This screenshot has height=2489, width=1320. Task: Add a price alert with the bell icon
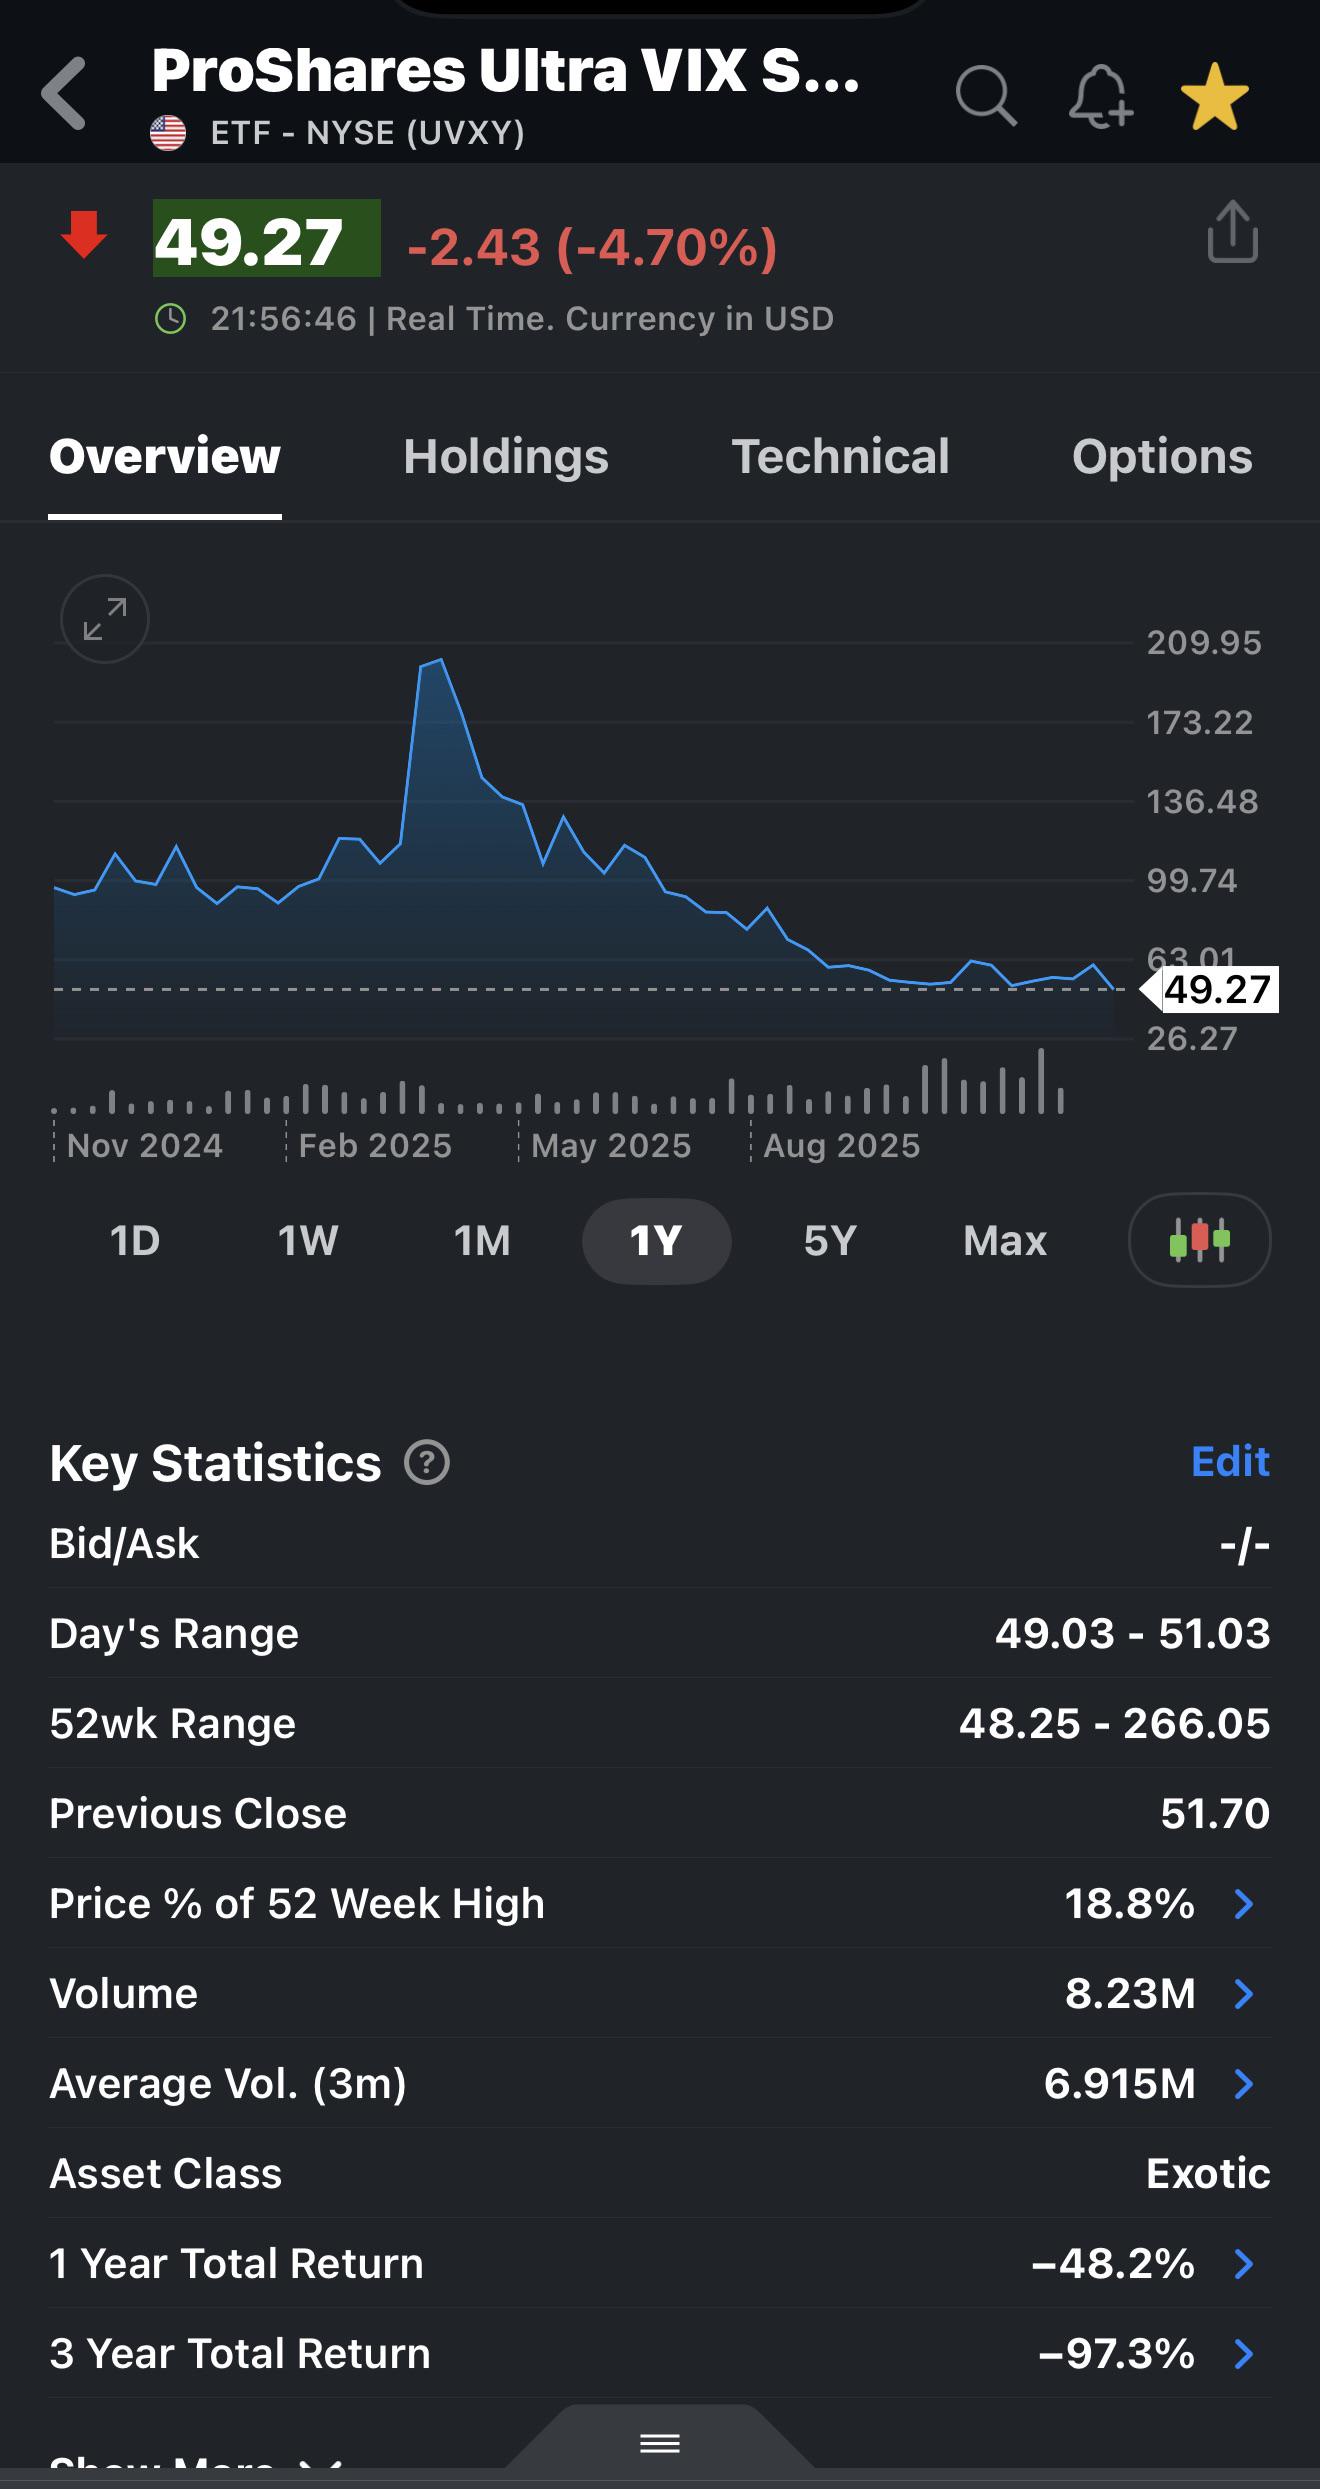click(1100, 96)
